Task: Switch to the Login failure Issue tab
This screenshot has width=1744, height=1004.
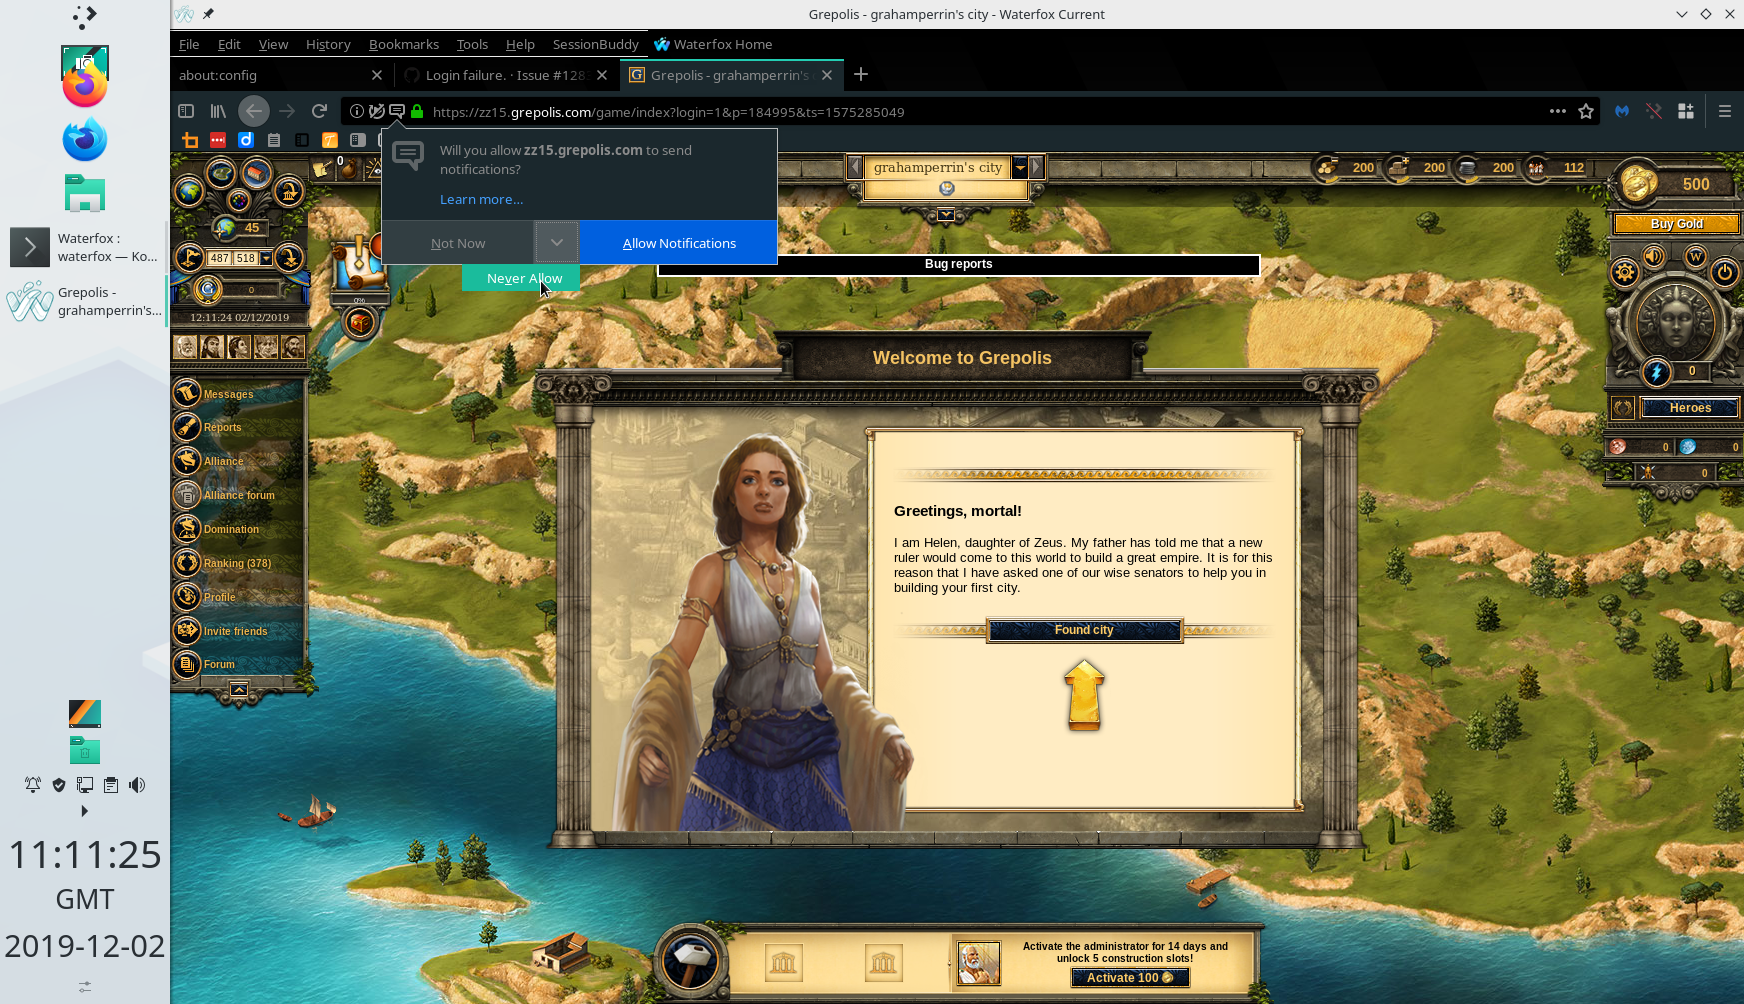Action: [506, 75]
